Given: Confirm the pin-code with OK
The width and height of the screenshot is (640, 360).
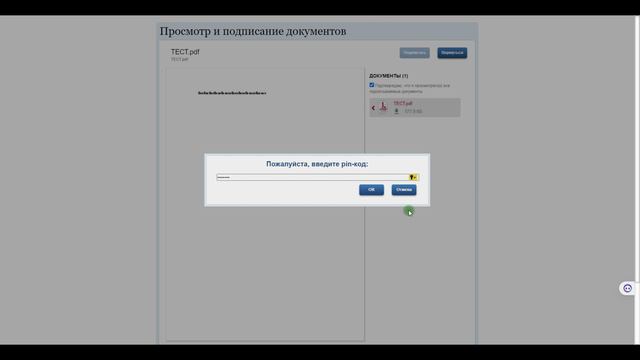Looking at the screenshot, I should pyautogui.click(x=371, y=190).
